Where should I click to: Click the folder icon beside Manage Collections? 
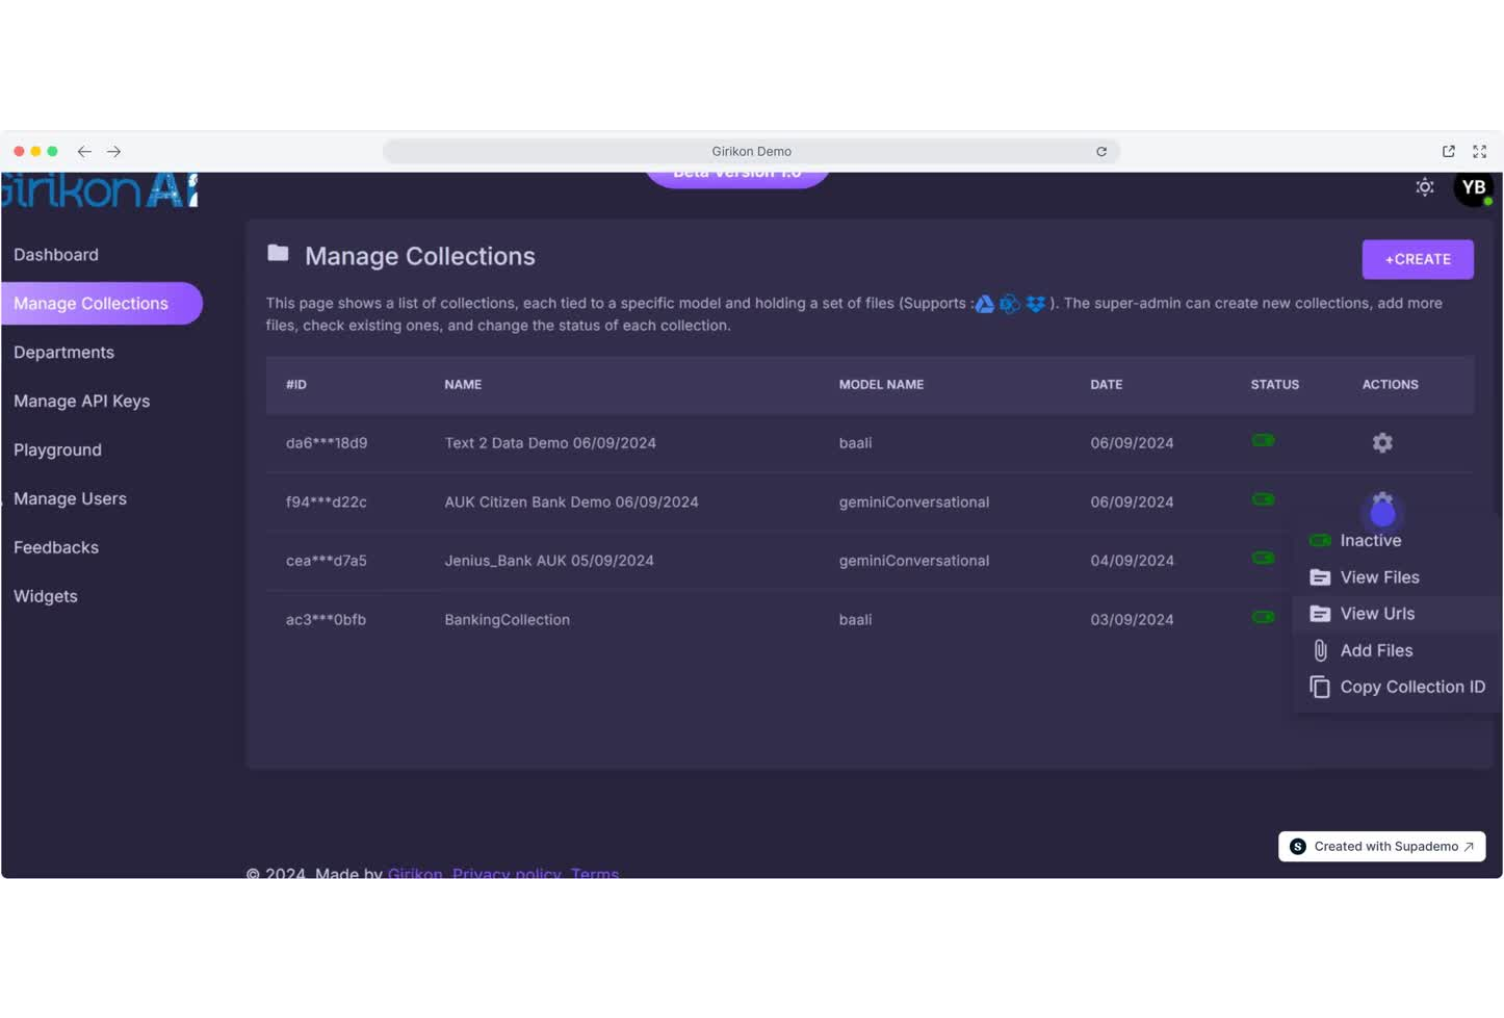278,254
